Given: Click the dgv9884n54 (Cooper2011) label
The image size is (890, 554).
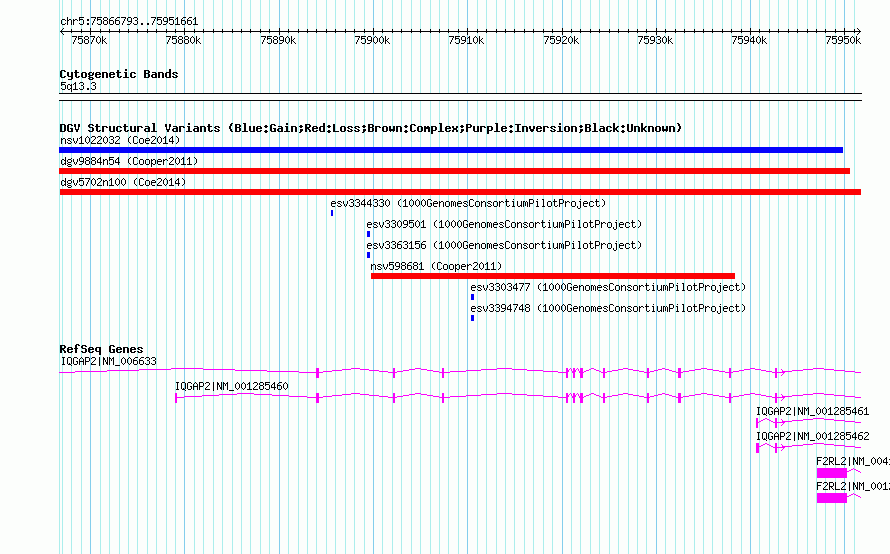Looking at the screenshot, I should point(129,161).
